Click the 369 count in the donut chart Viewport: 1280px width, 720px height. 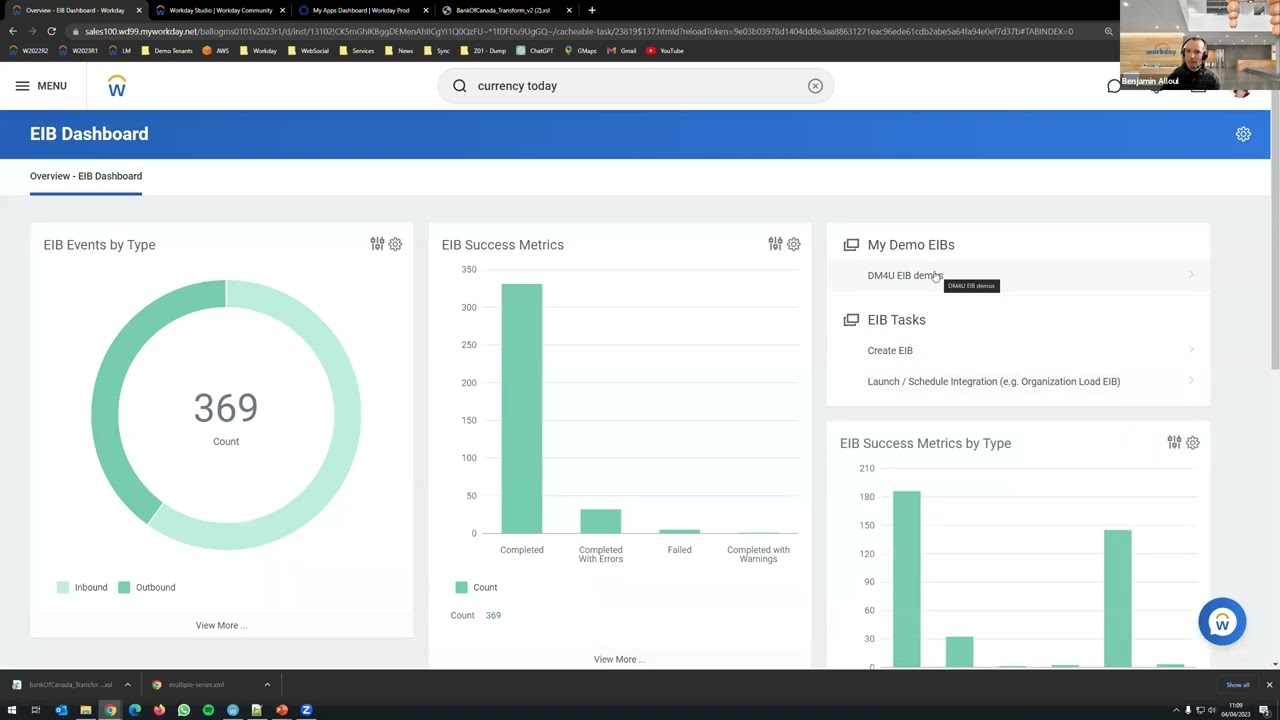(x=226, y=408)
